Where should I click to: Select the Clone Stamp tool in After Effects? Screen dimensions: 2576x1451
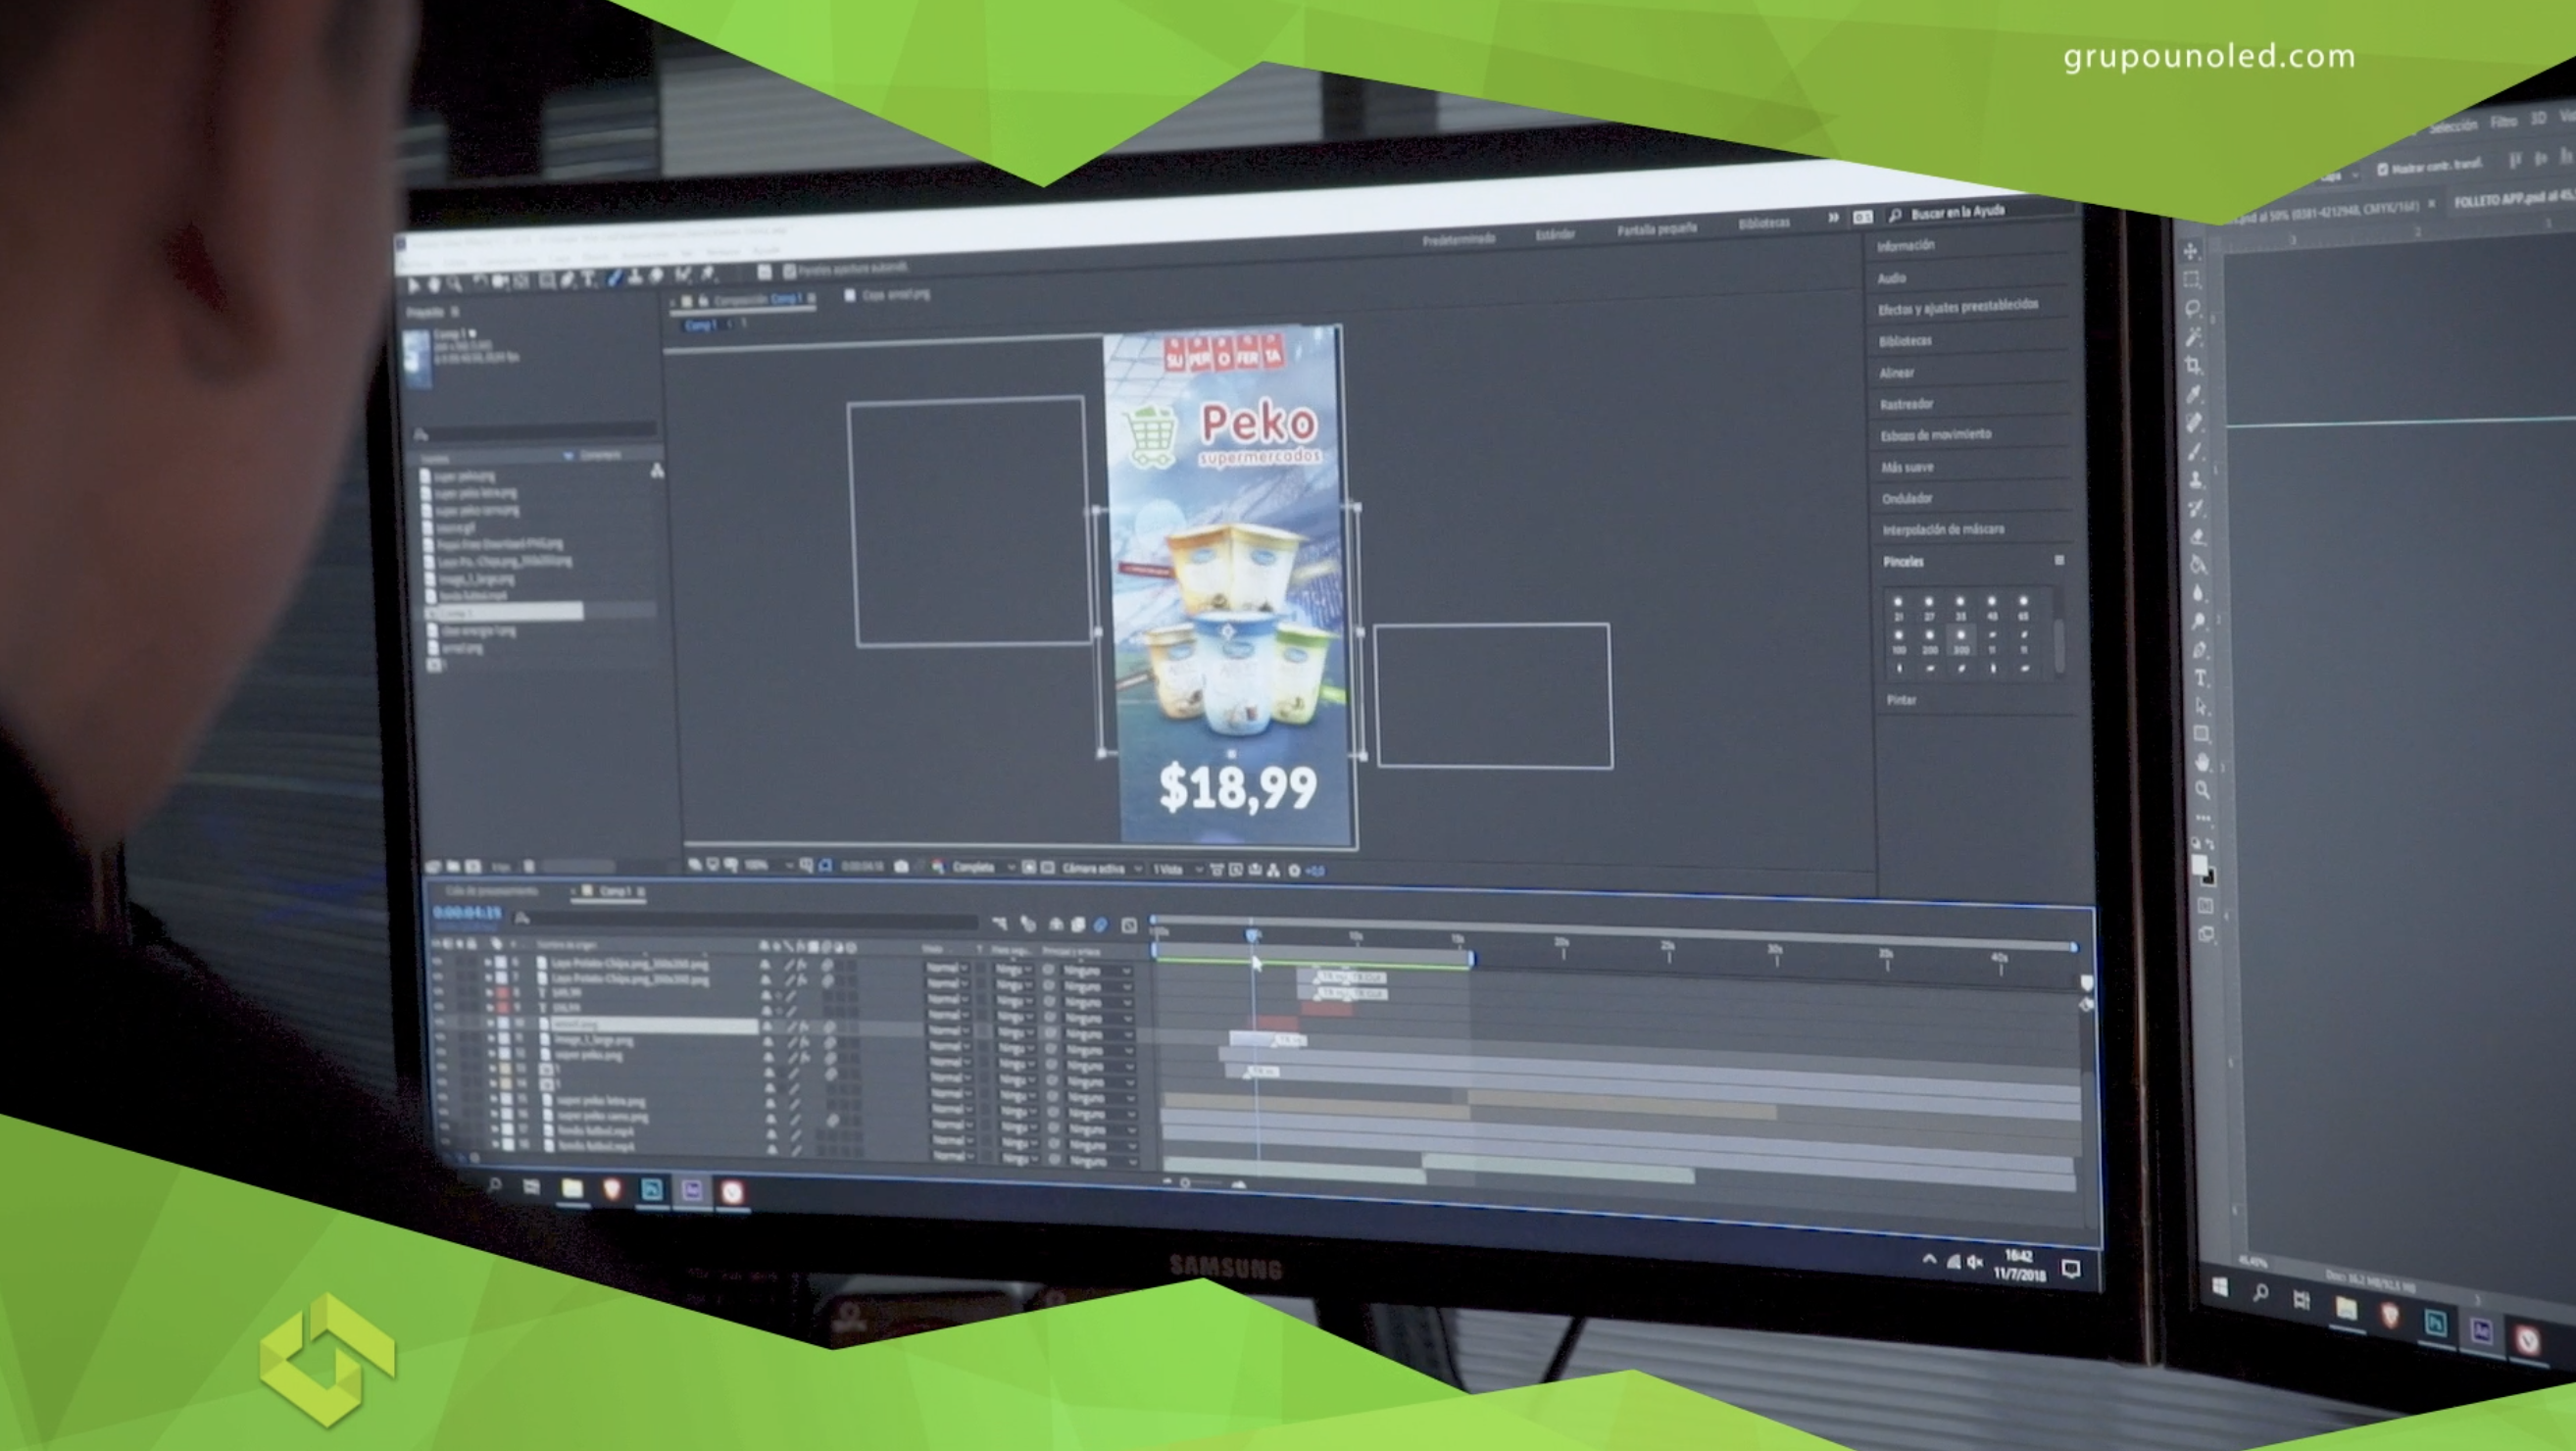click(635, 277)
